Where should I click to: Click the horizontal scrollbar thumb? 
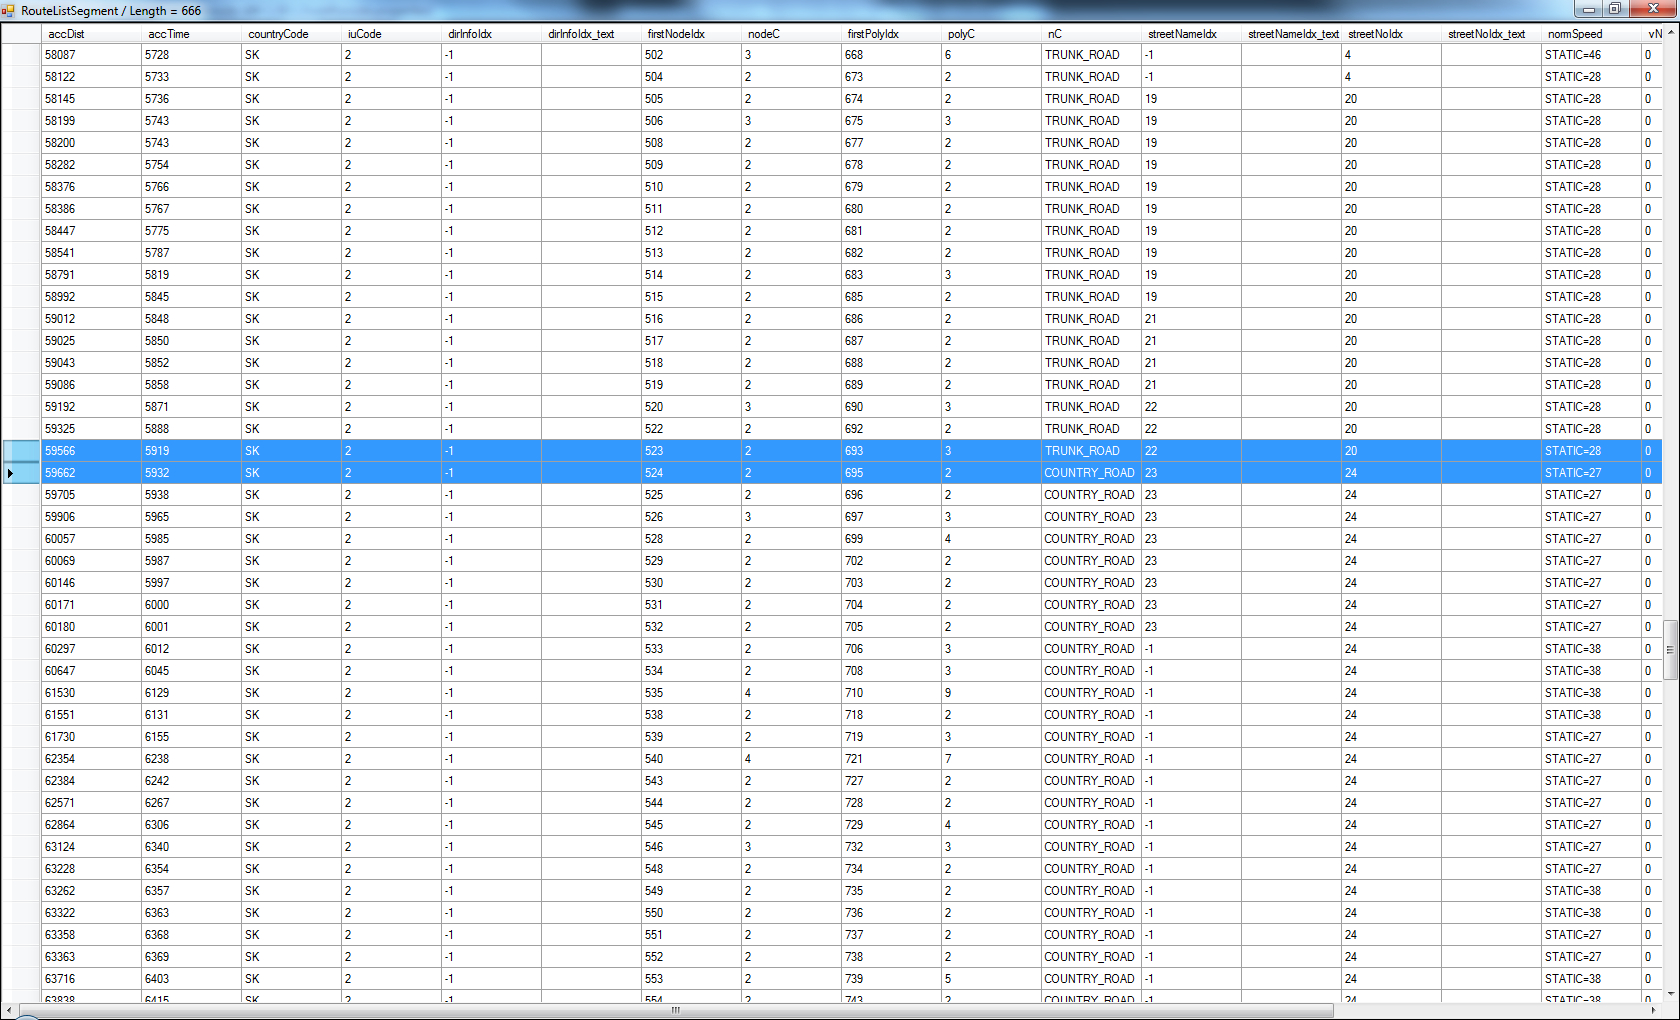675,1010
